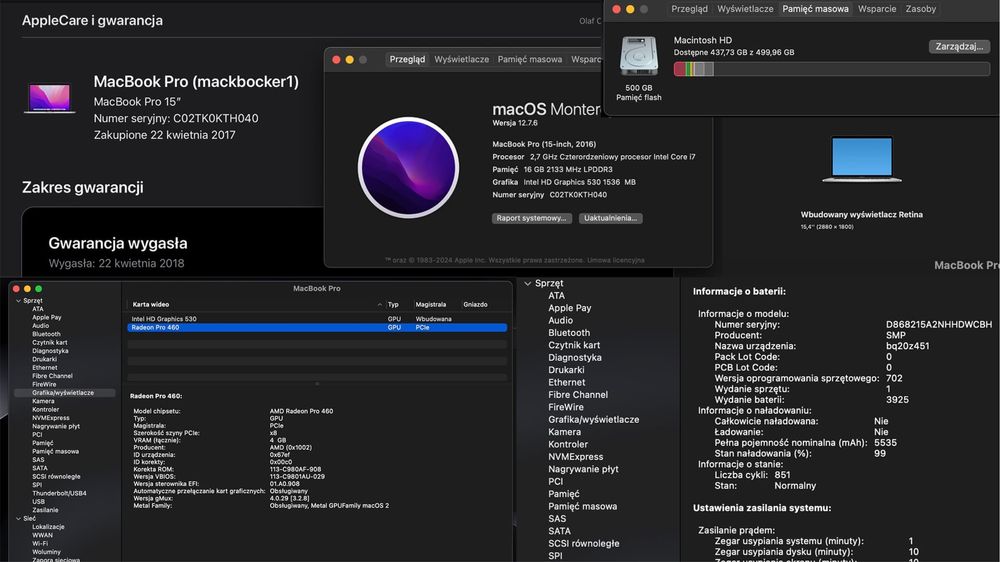Click the Zakupione 22 kwietnia 2017 text
Viewport: 1000px width, 562px height.
pyautogui.click(x=165, y=135)
